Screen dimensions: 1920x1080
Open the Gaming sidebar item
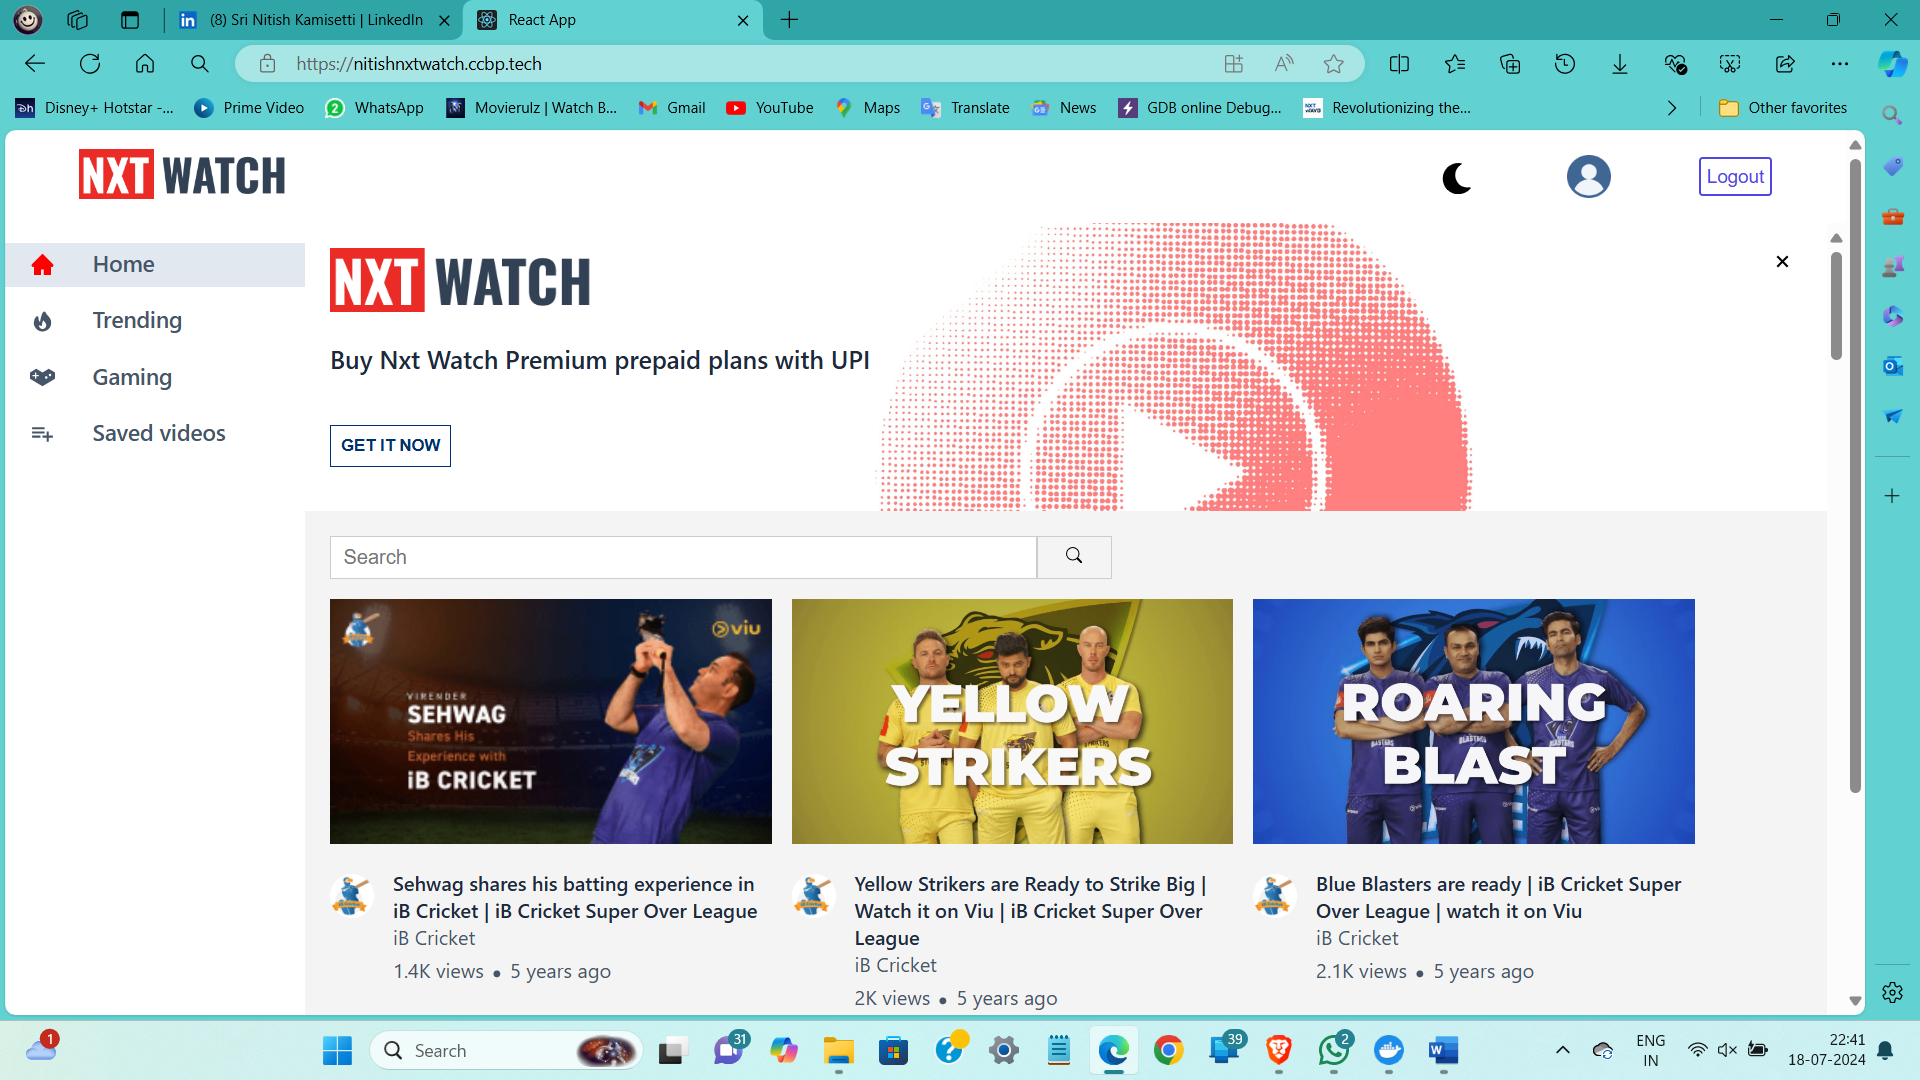click(x=155, y=377)
